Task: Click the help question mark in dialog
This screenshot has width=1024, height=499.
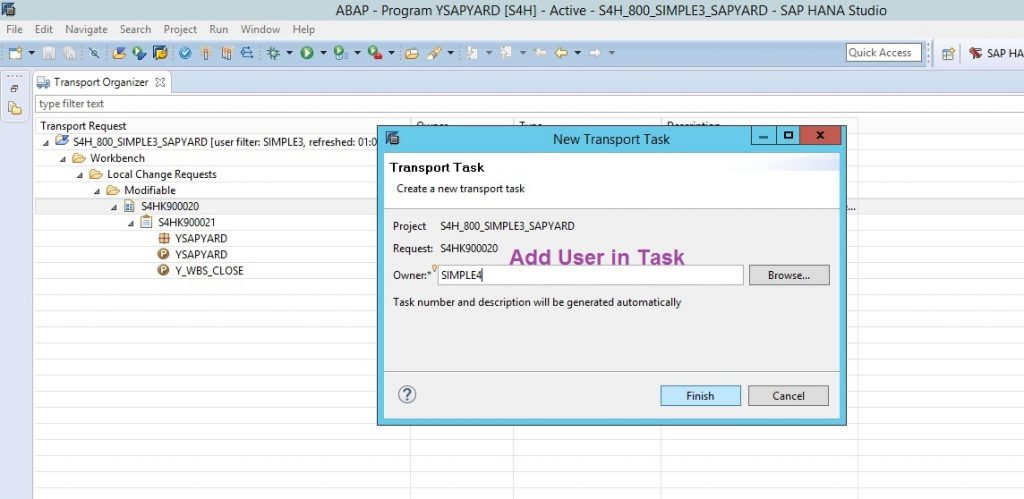Action: (x=407, y=394)
